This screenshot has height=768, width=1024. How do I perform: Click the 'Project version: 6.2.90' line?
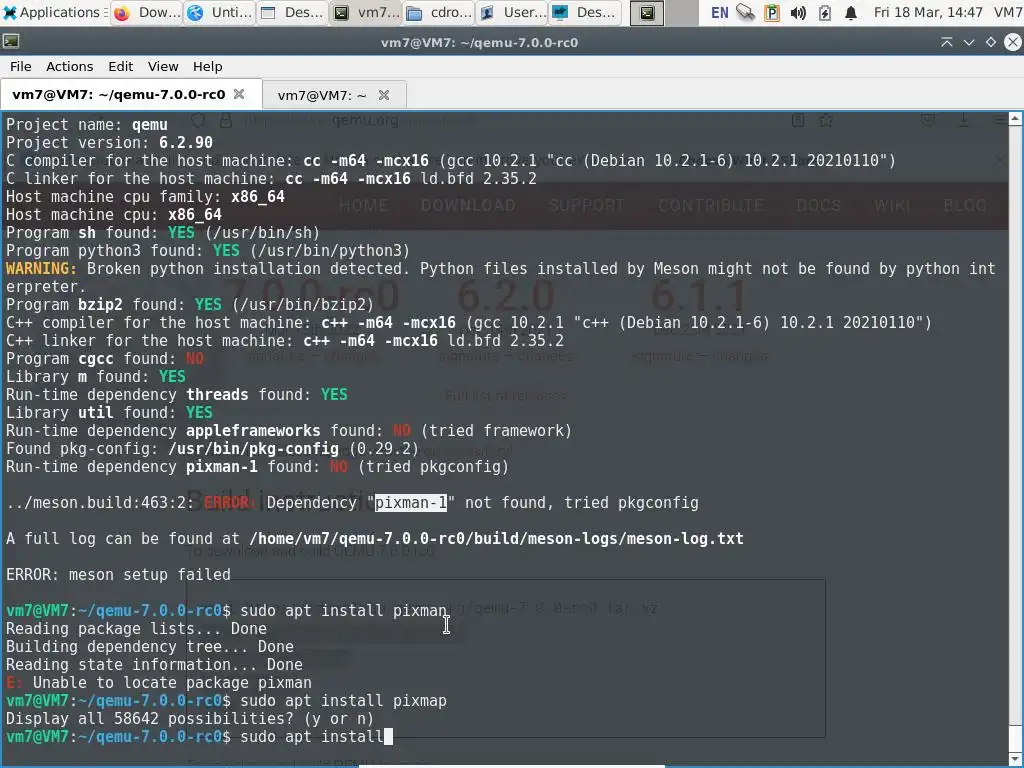109,142
